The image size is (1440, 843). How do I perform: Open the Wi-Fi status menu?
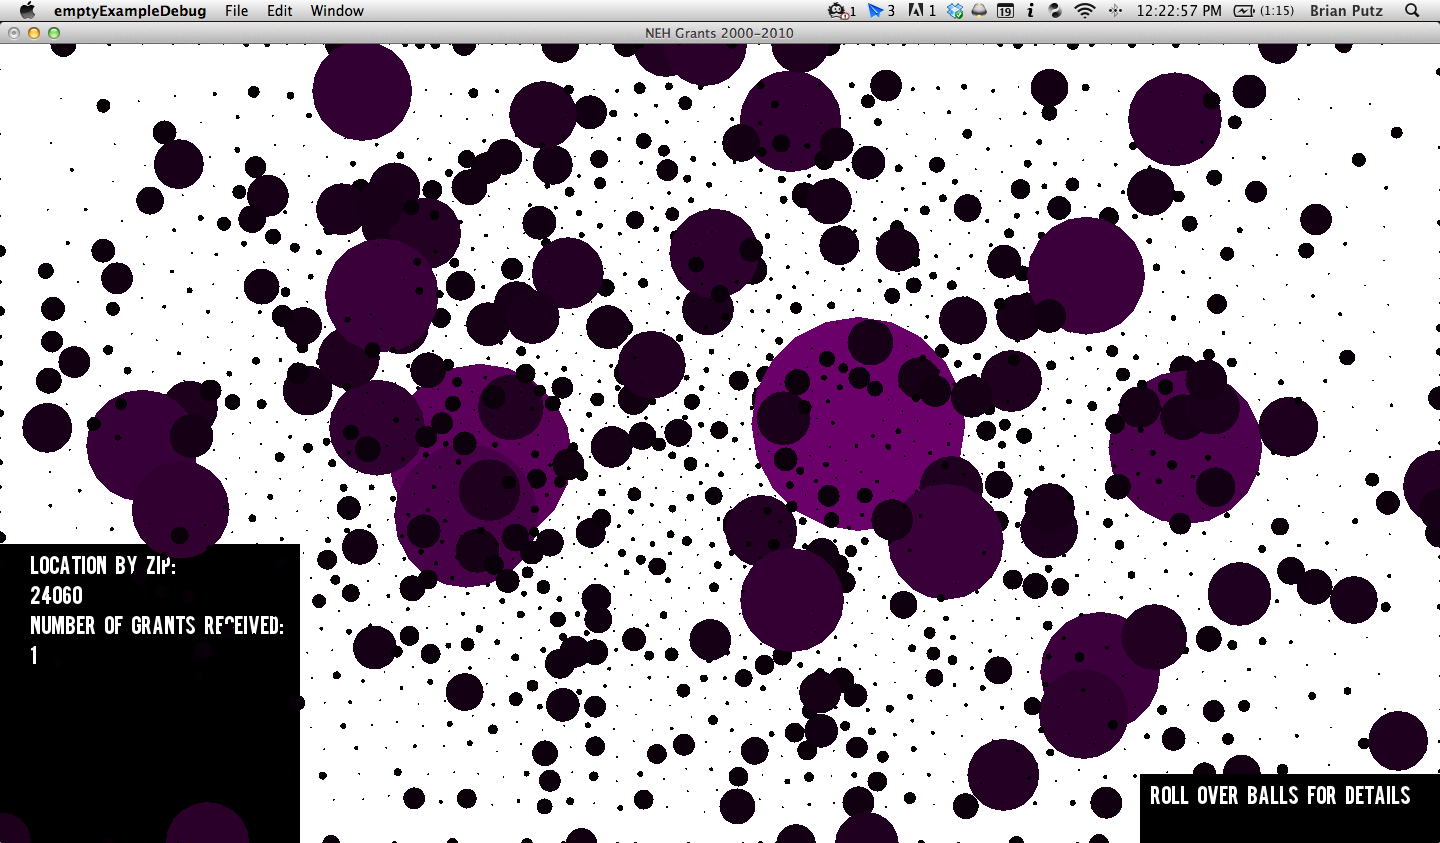click(1085, 11)
